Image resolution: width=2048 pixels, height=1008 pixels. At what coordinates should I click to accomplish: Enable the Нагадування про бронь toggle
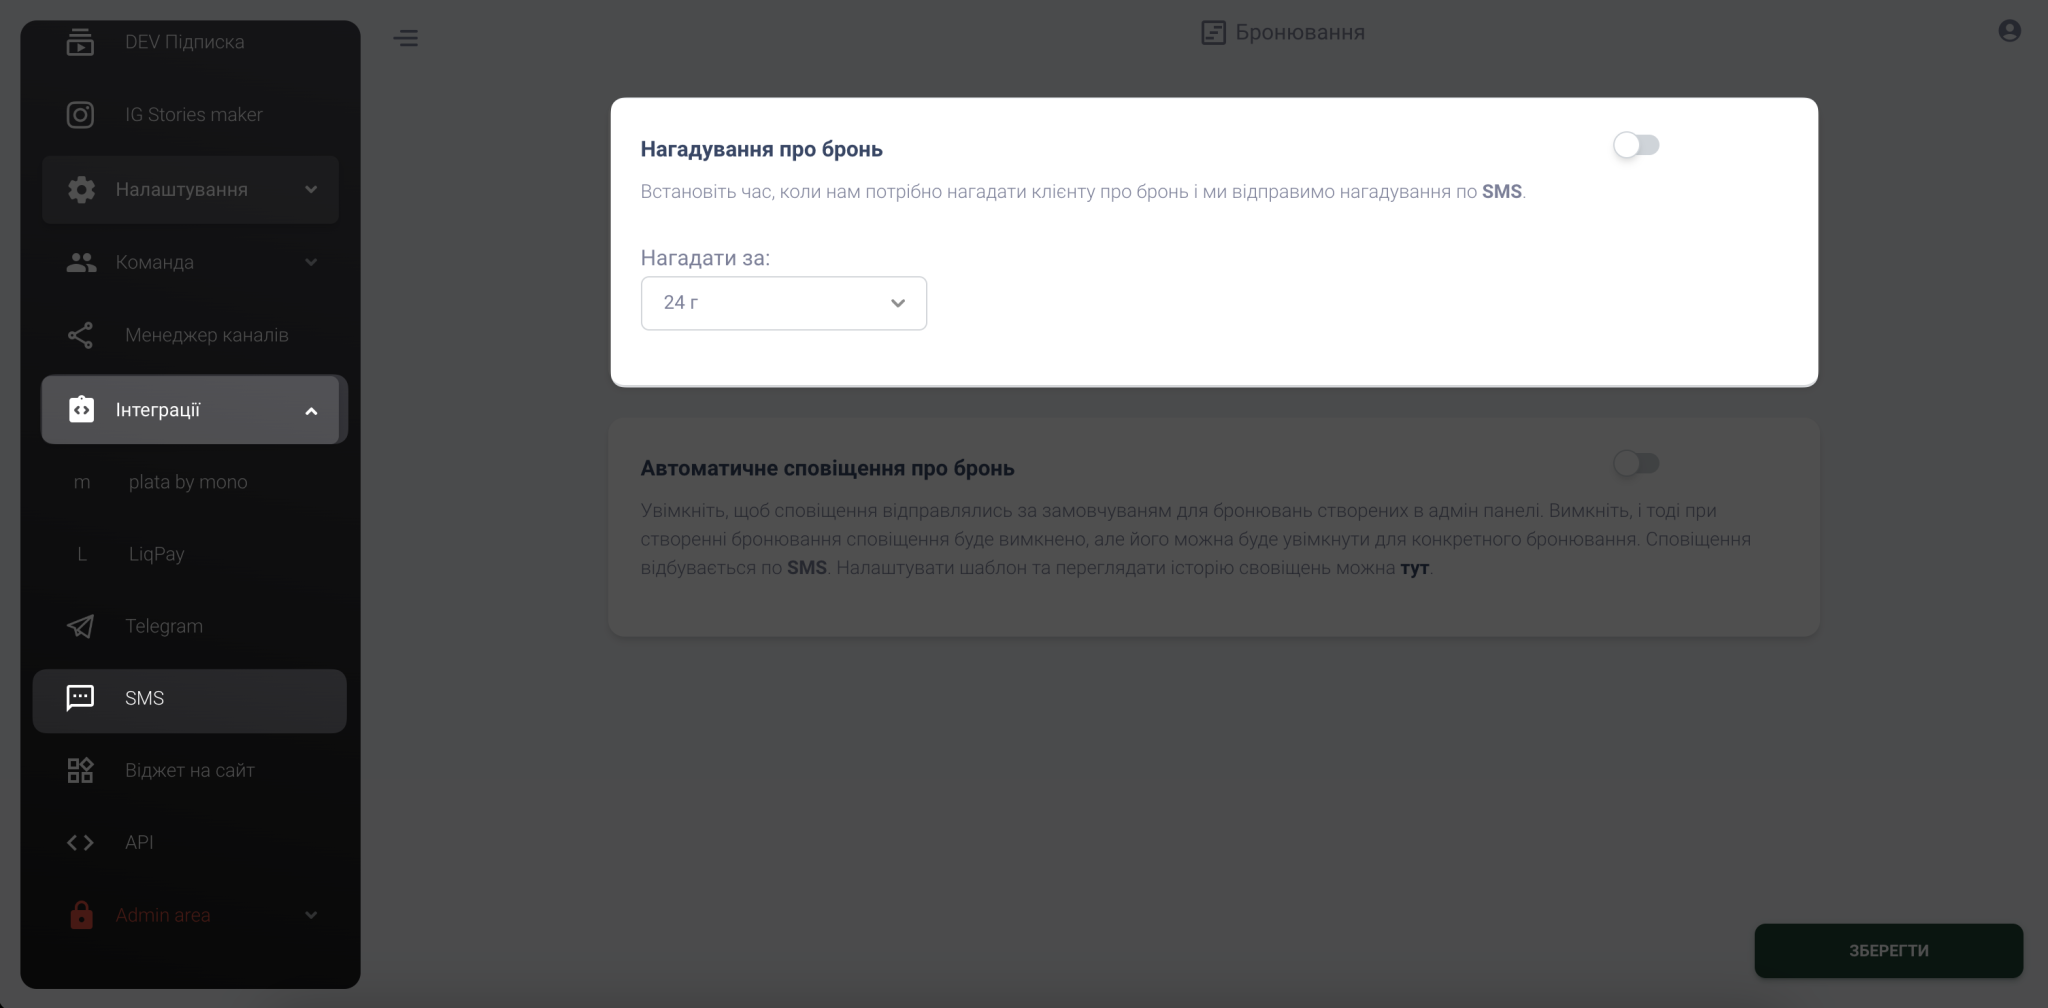[x=1636, y=146]
